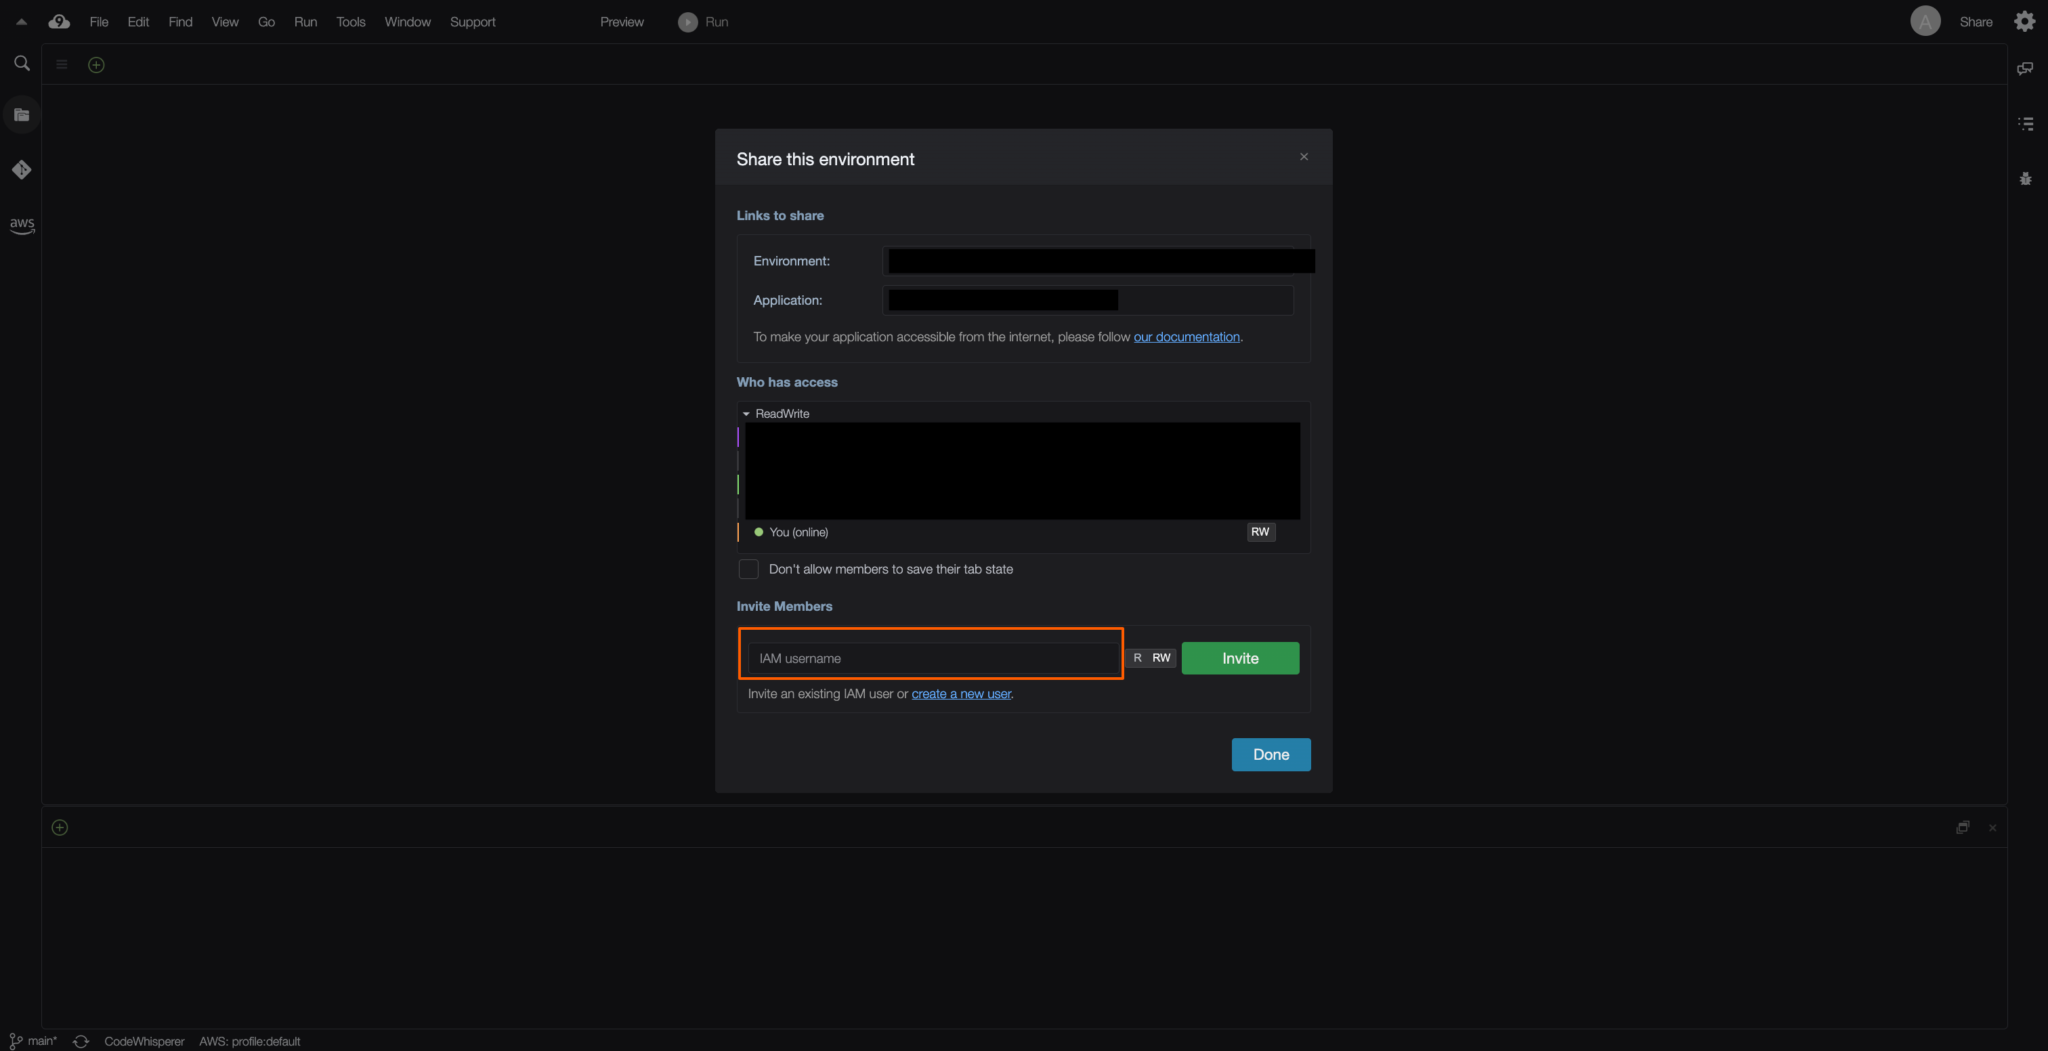The image size is (2048, 1051).
Task: Select R read-only permission for the invite
Action: (1137, 658)
